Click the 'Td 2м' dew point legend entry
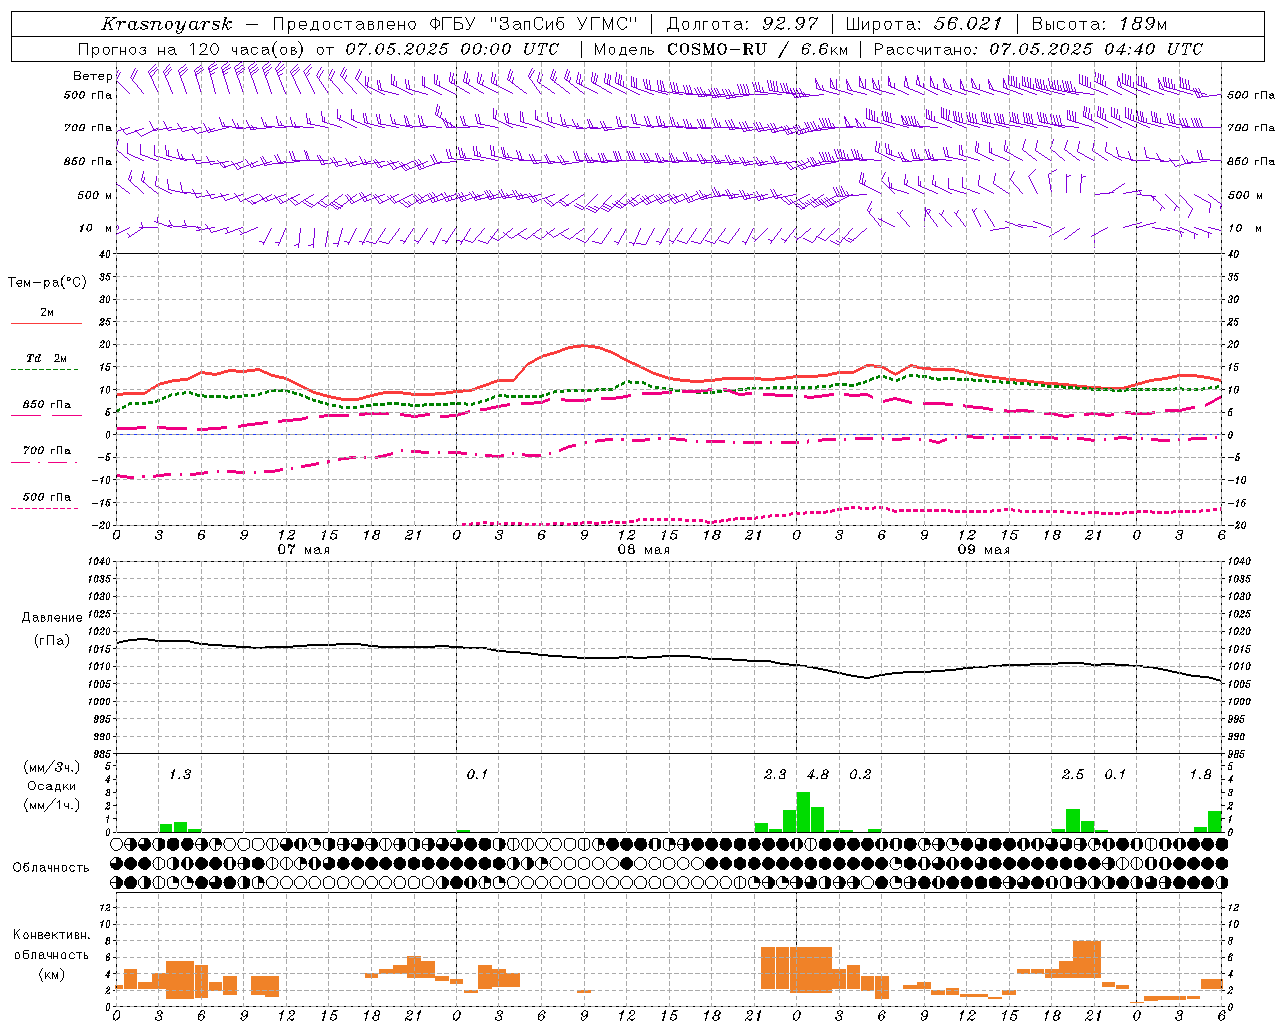Viewport: 1280px width, 1024px height. tap(46, 358)
